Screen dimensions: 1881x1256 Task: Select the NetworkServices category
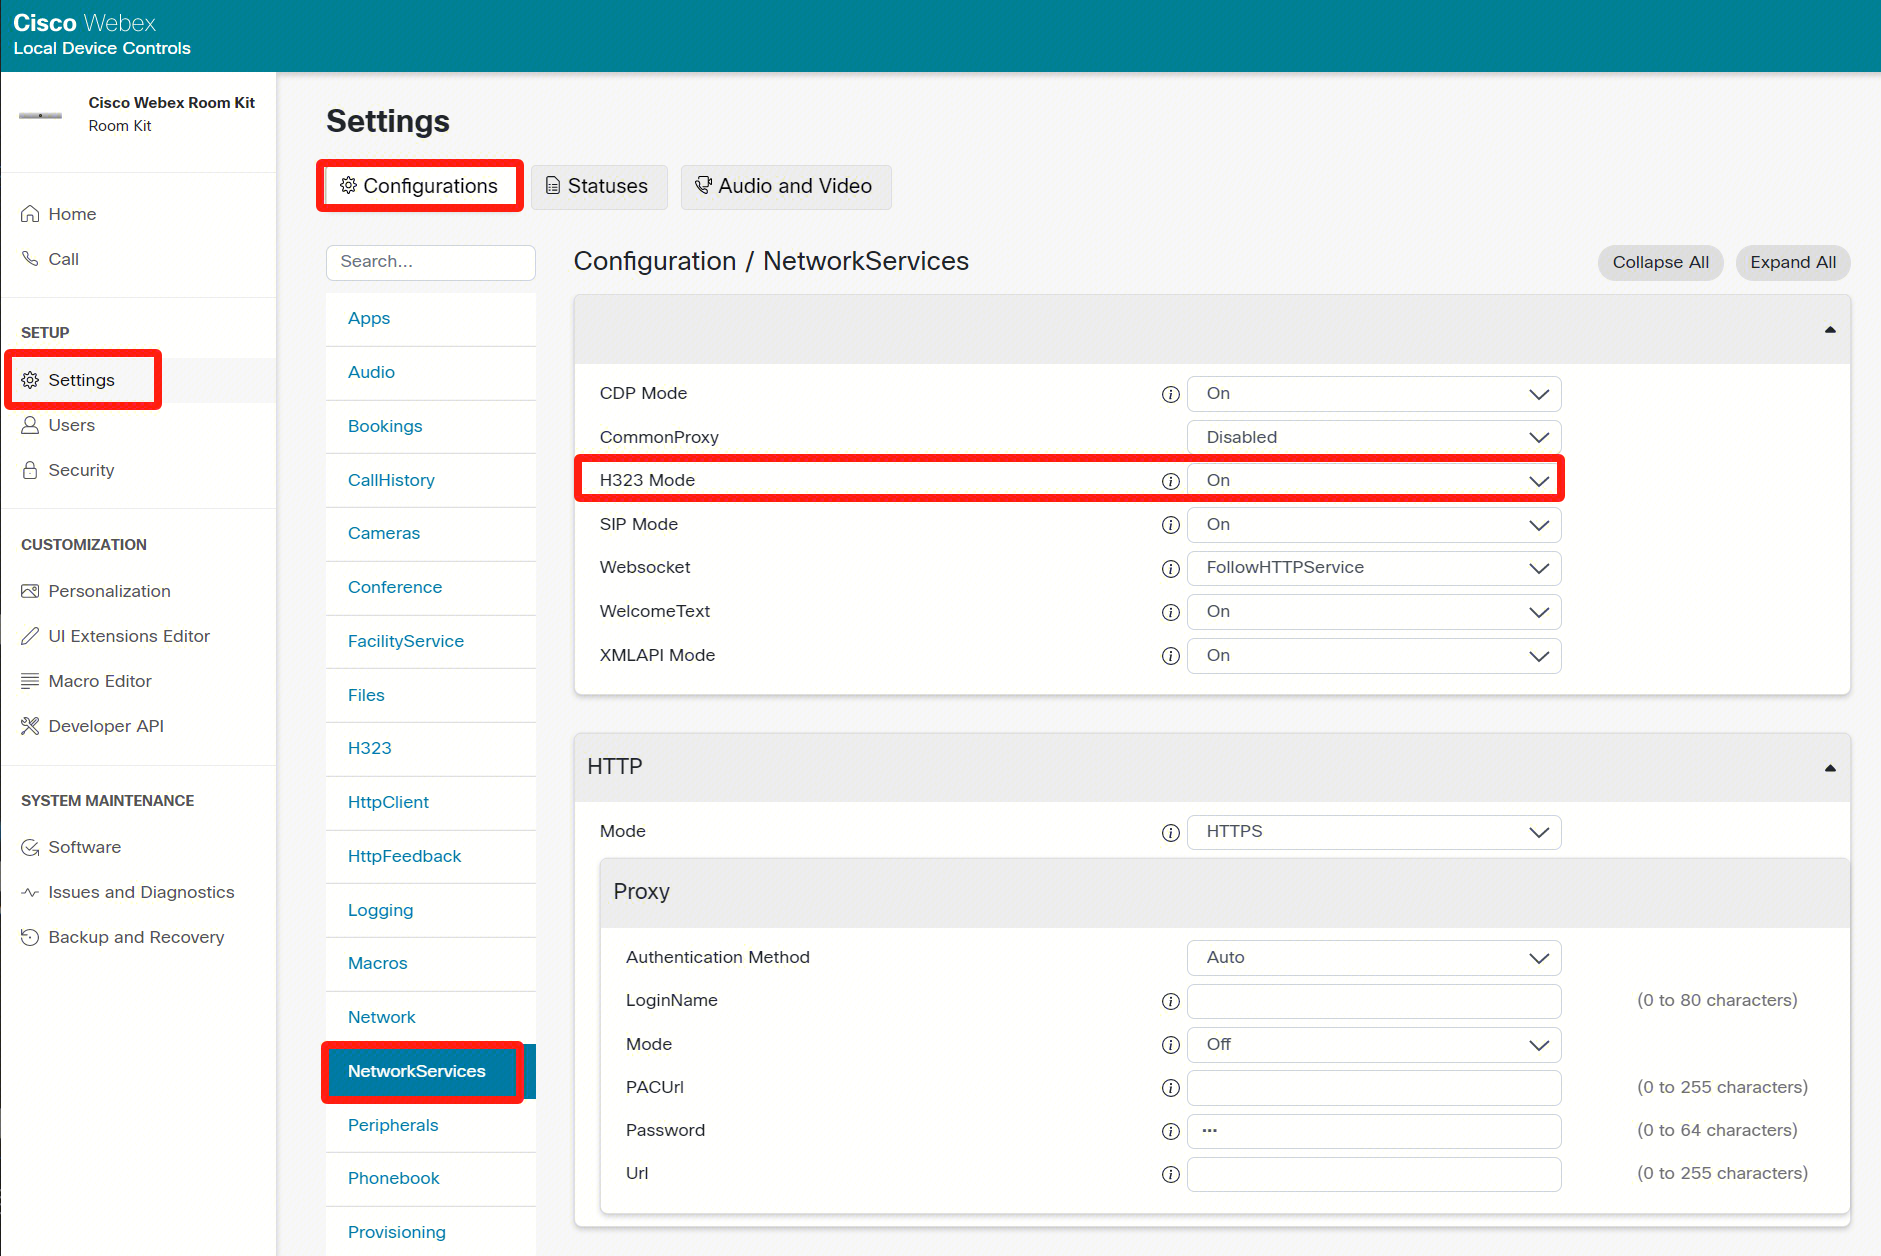(430, 1071)
